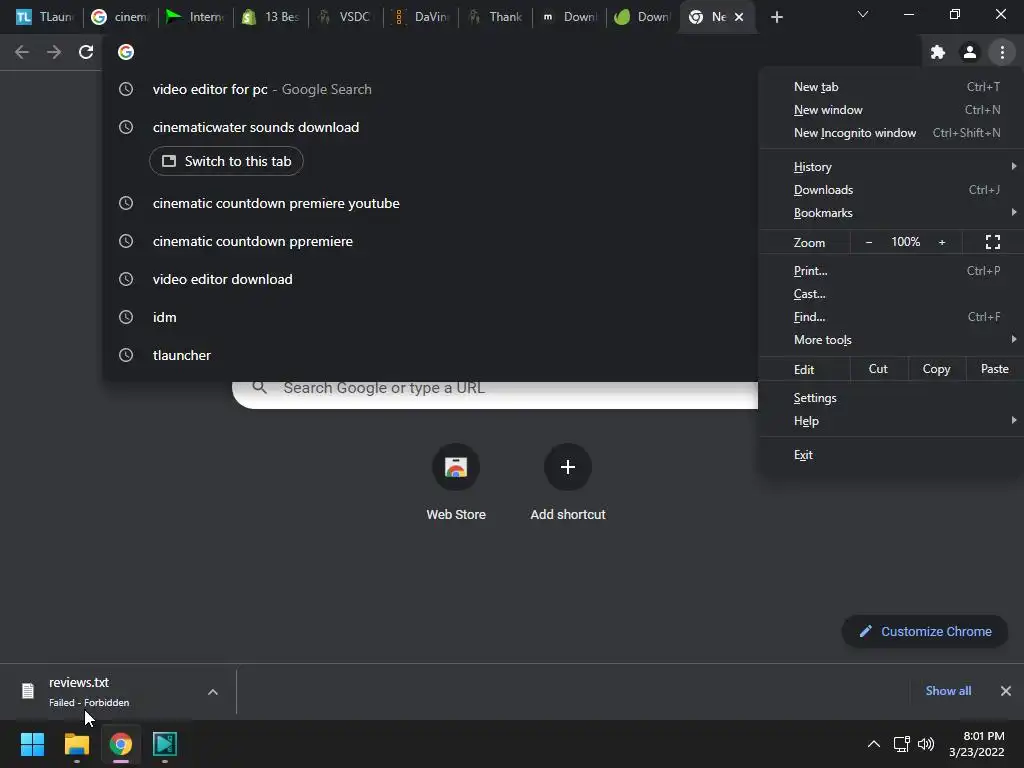
Task: Switch to the Internet Download Manager tab
Action: pos(195,17)
